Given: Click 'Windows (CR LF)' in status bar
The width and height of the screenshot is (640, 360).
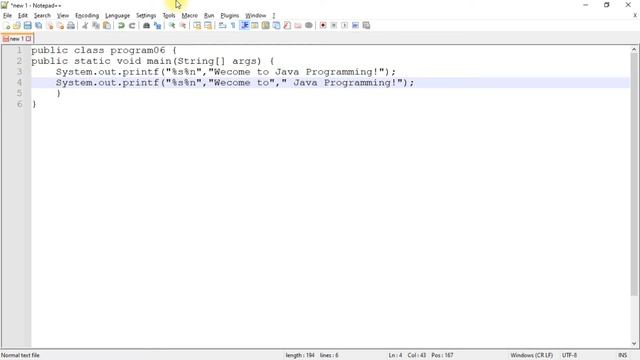Looking at the screenshot, I should coord(531,356).
